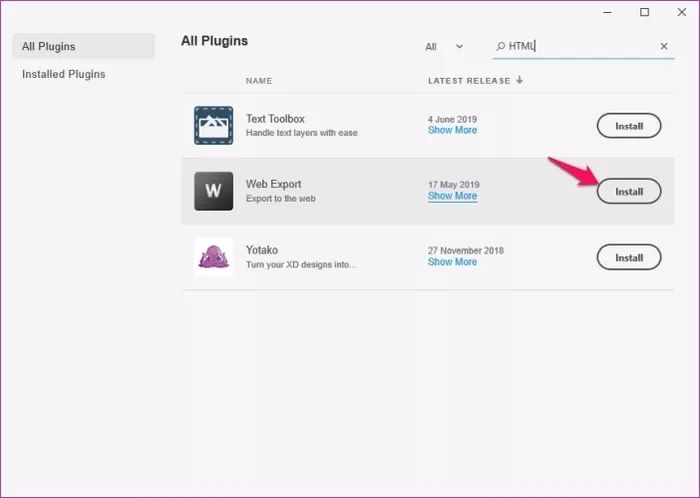Maximize the plugins window
The image size is (700, 498).
pos(644,12)
